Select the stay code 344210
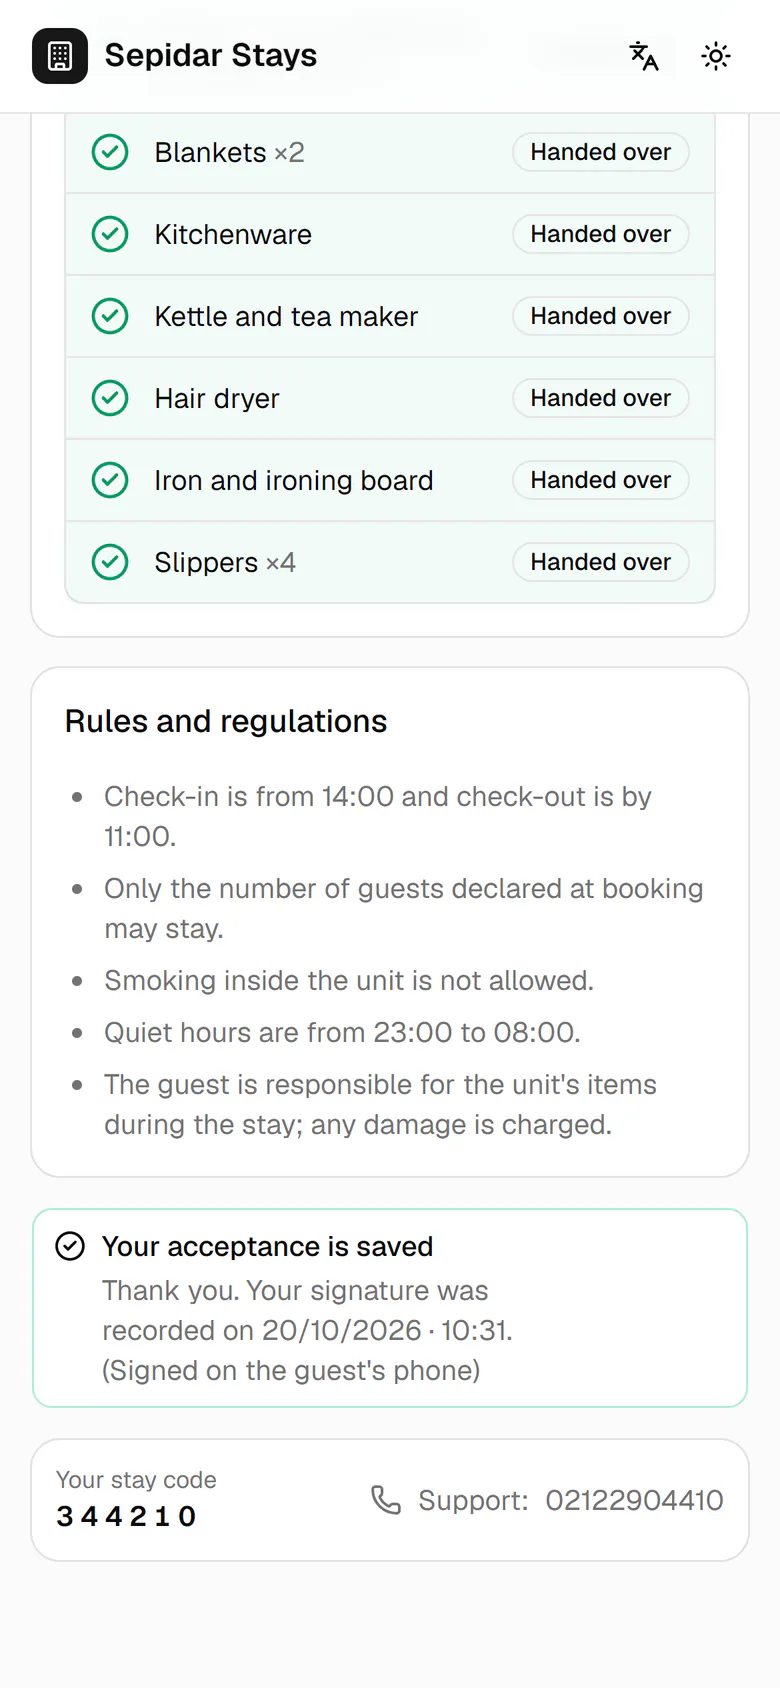The image size is (780, 1688). 126,1516
